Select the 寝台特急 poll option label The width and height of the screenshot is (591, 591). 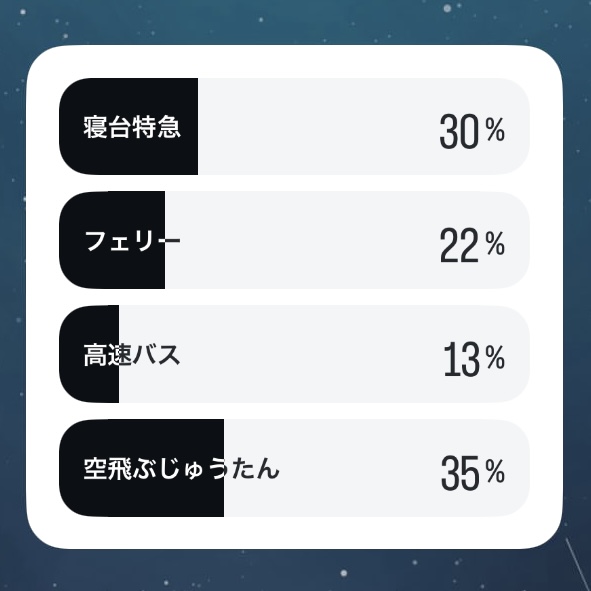click(132, 127)
